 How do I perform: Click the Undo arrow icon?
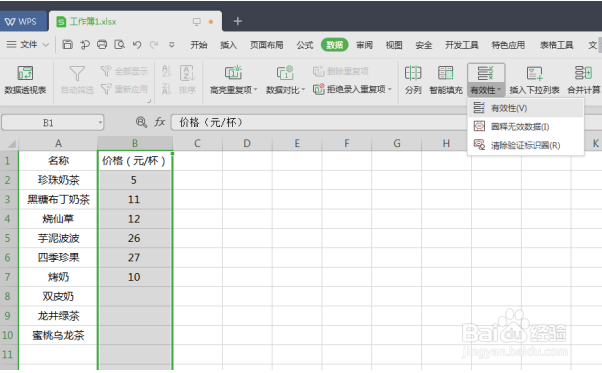137,45
